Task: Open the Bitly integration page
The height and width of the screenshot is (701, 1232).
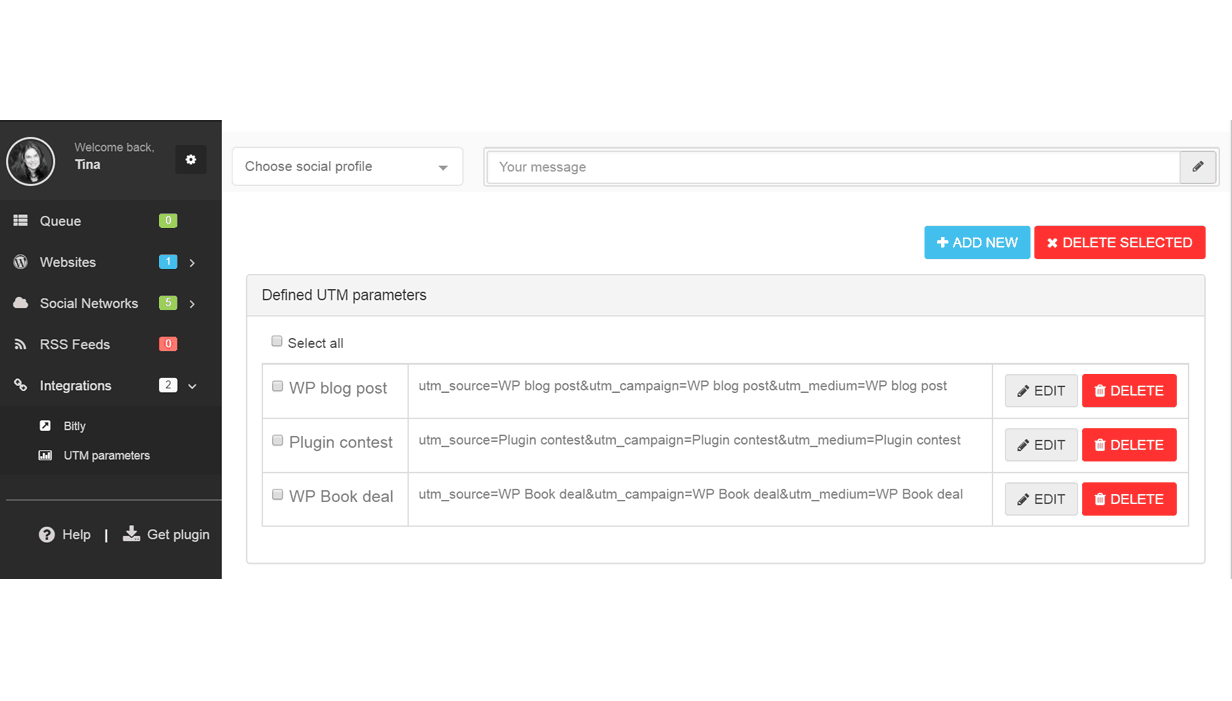Action: point(74,426)
